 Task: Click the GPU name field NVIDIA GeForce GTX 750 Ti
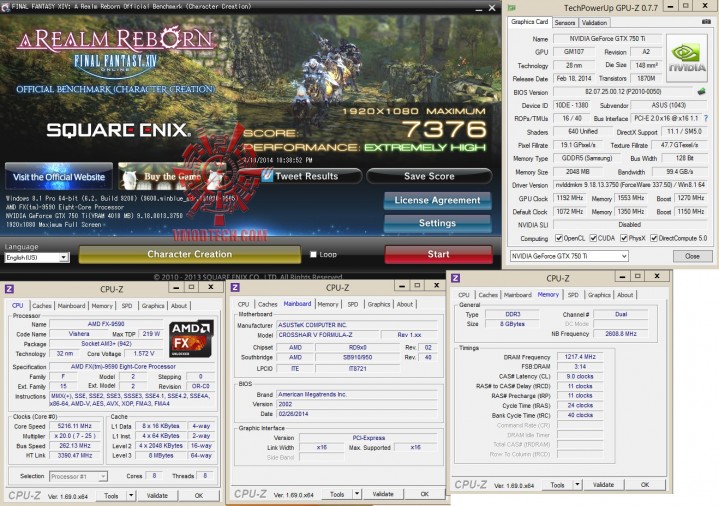pos(608,39)
